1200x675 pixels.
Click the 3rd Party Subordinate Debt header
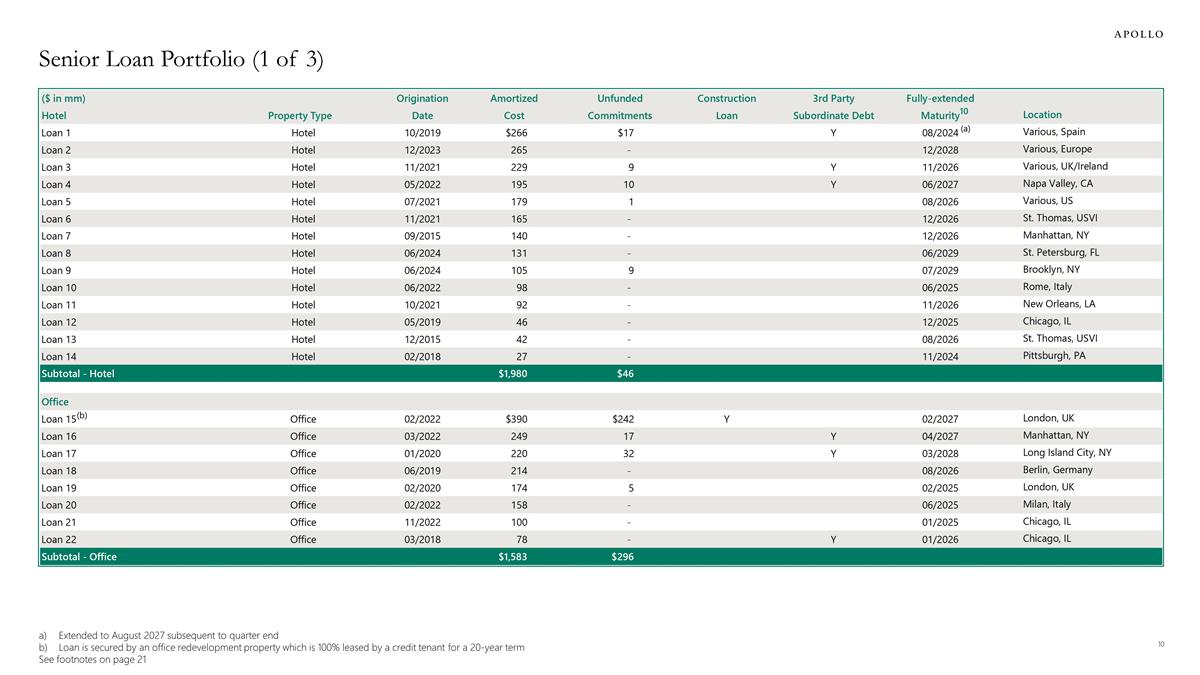click(x=833, y=107)
